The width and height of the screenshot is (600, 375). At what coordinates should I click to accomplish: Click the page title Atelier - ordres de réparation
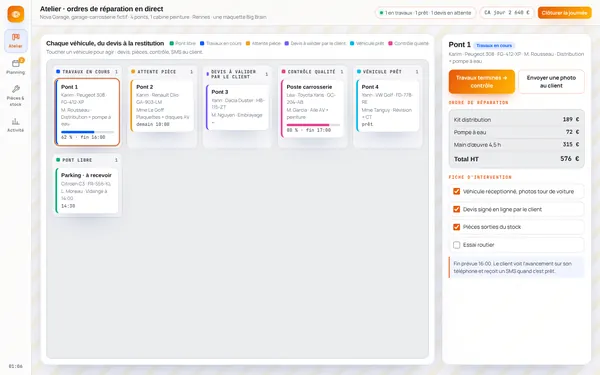click(x=101, y=9)
